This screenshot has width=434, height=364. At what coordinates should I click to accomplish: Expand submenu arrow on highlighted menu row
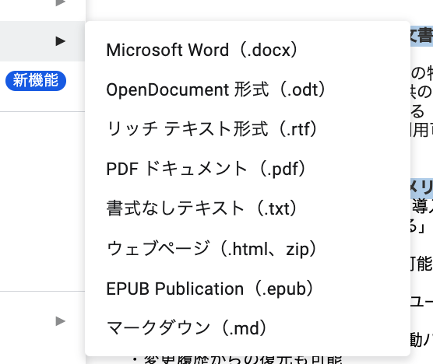60,41
